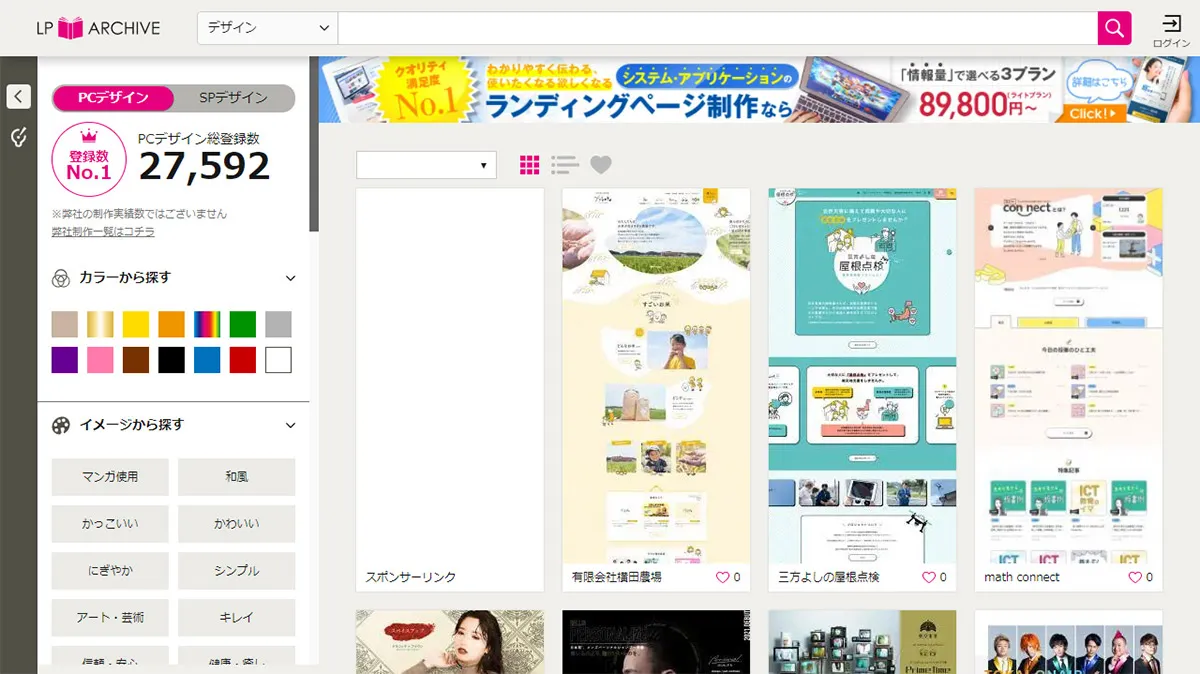1200x674 pixels.
Task: Click the pink search magnifier icon
Action: point(1113,28)
